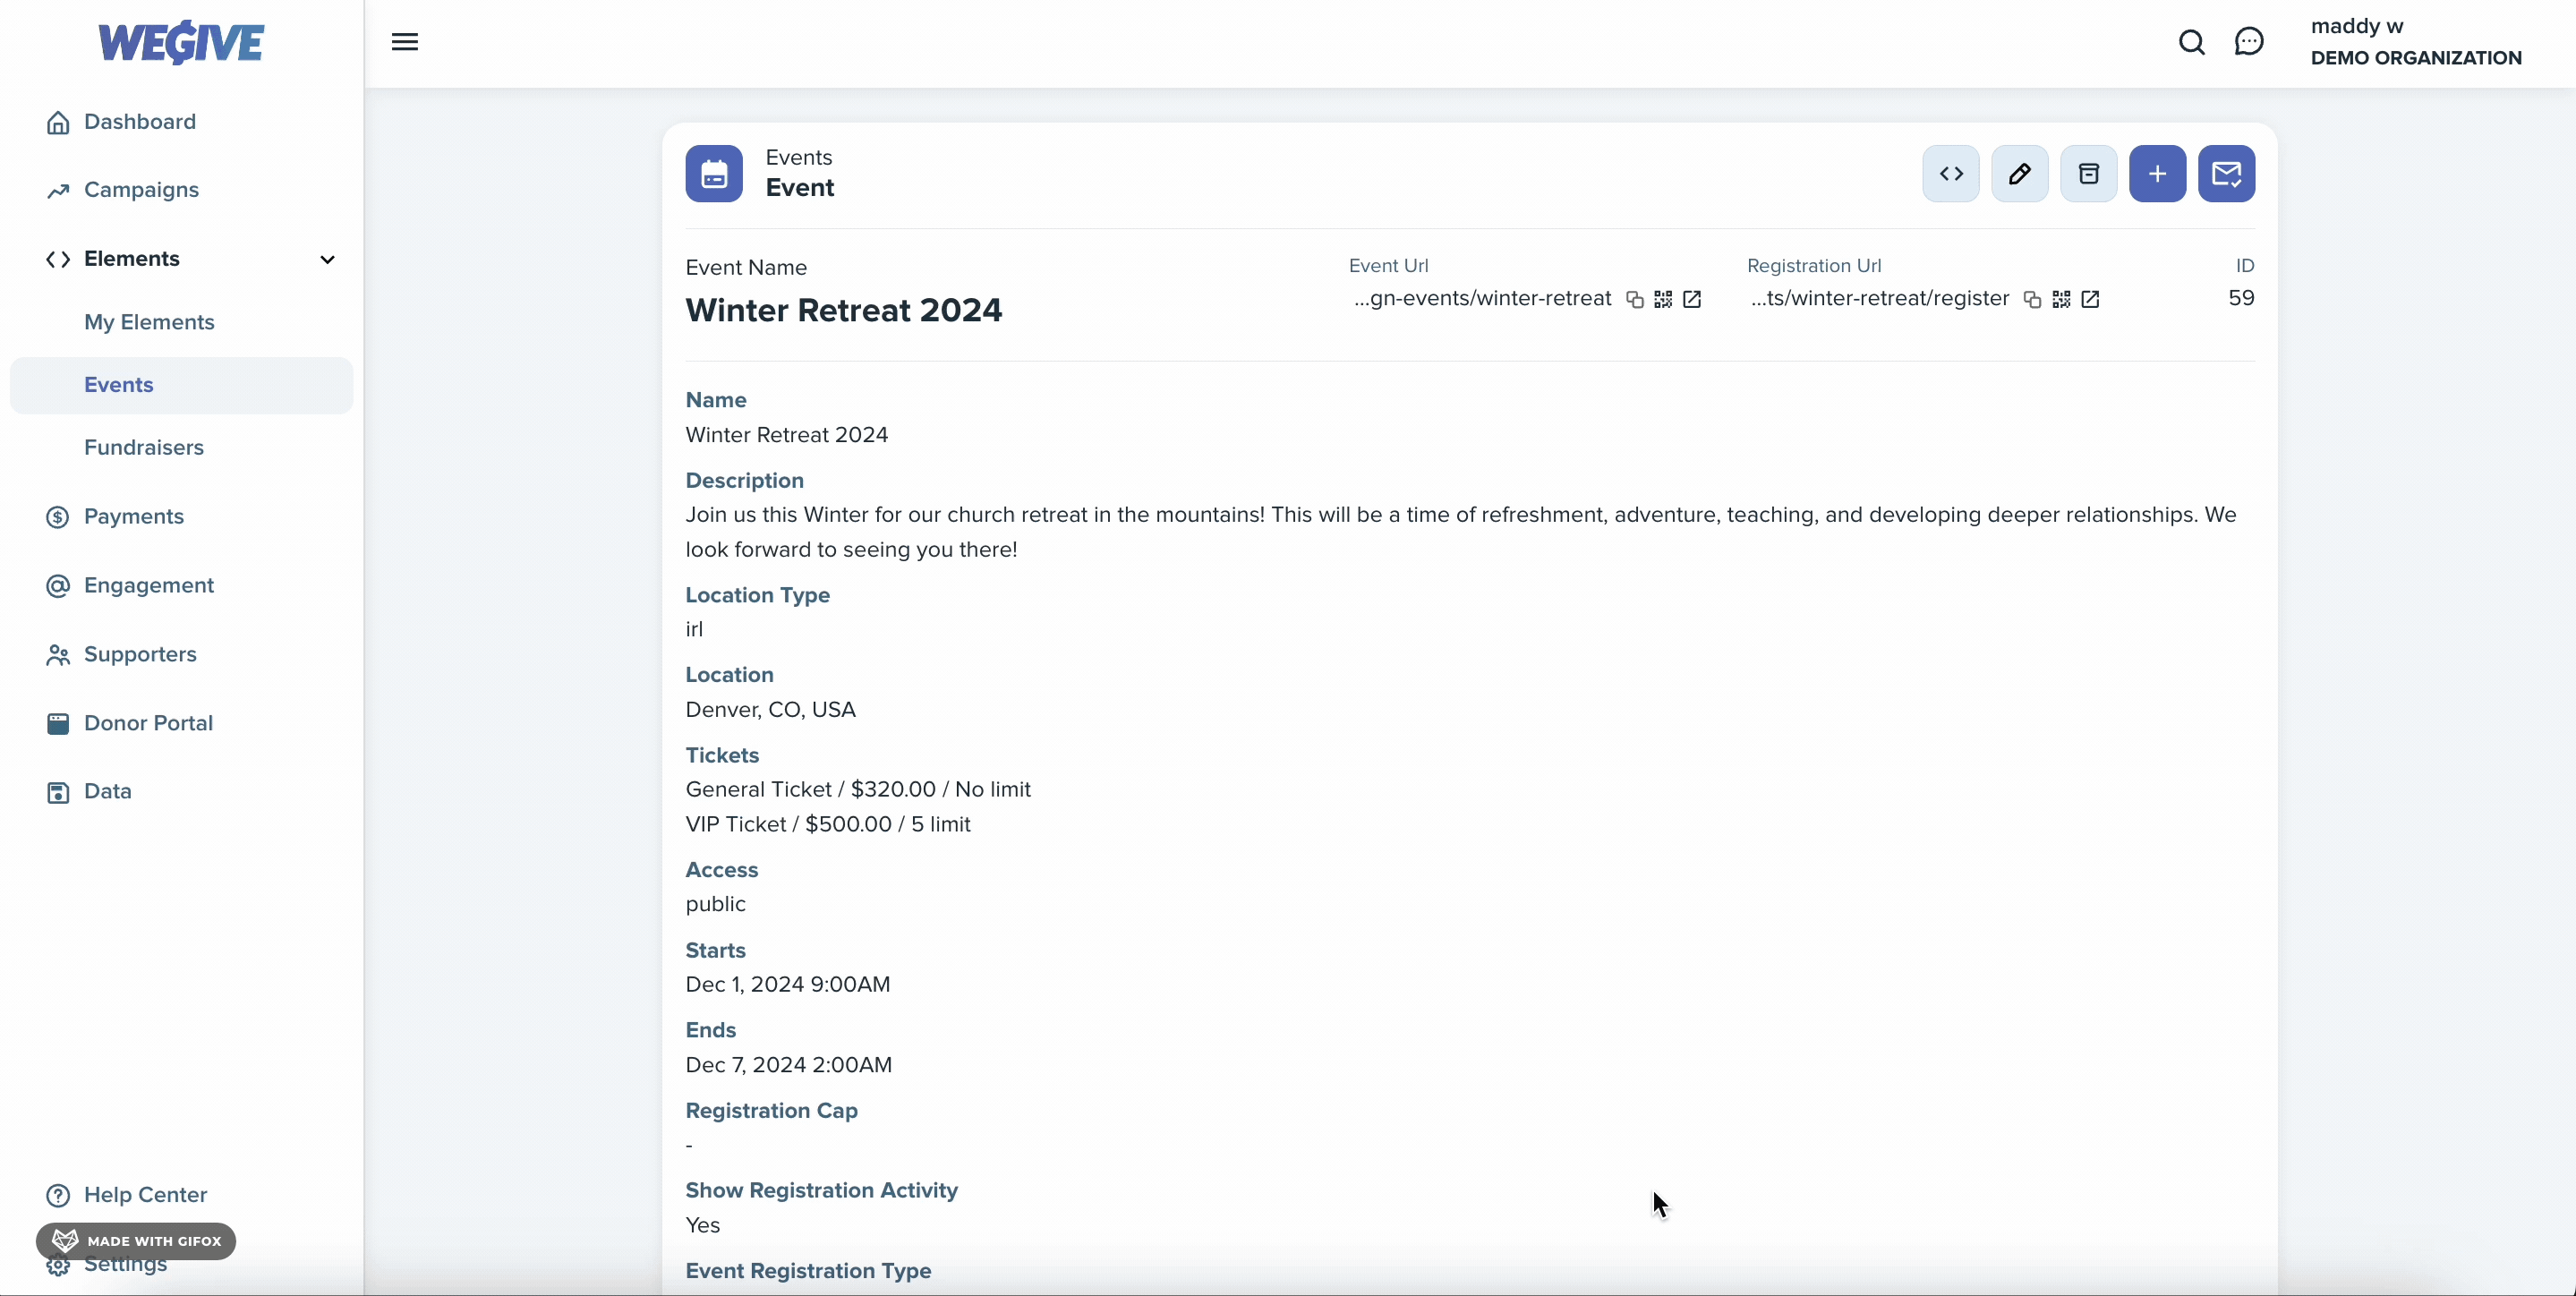The image size is (2576, 1296).
Task: Click the VIP Ticket $500.00 line
Action: (828, 825)
